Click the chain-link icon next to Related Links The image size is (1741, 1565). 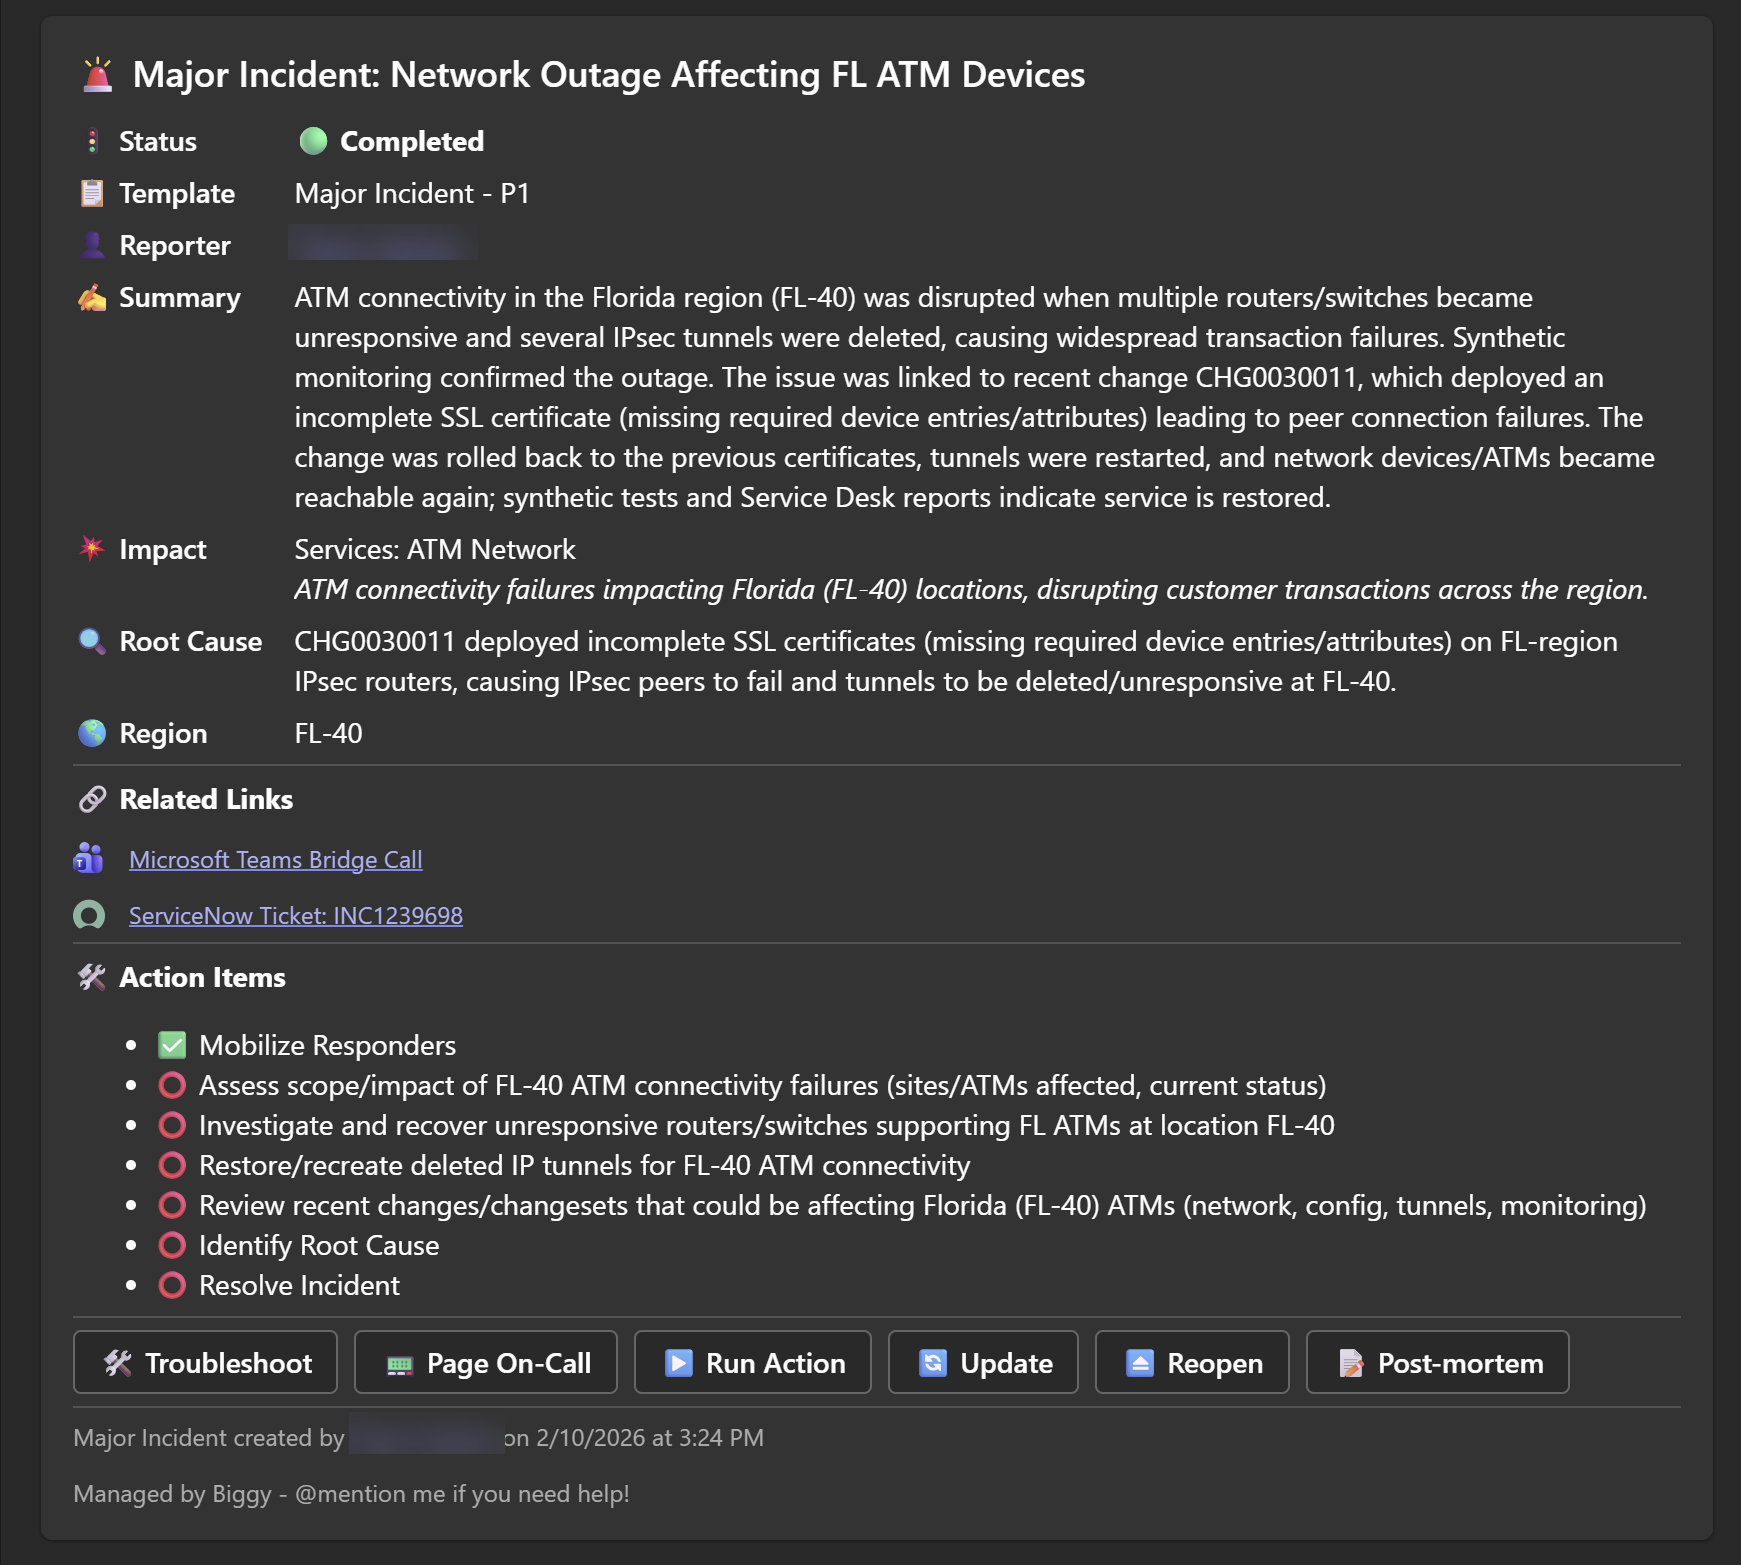coord(92,799)
